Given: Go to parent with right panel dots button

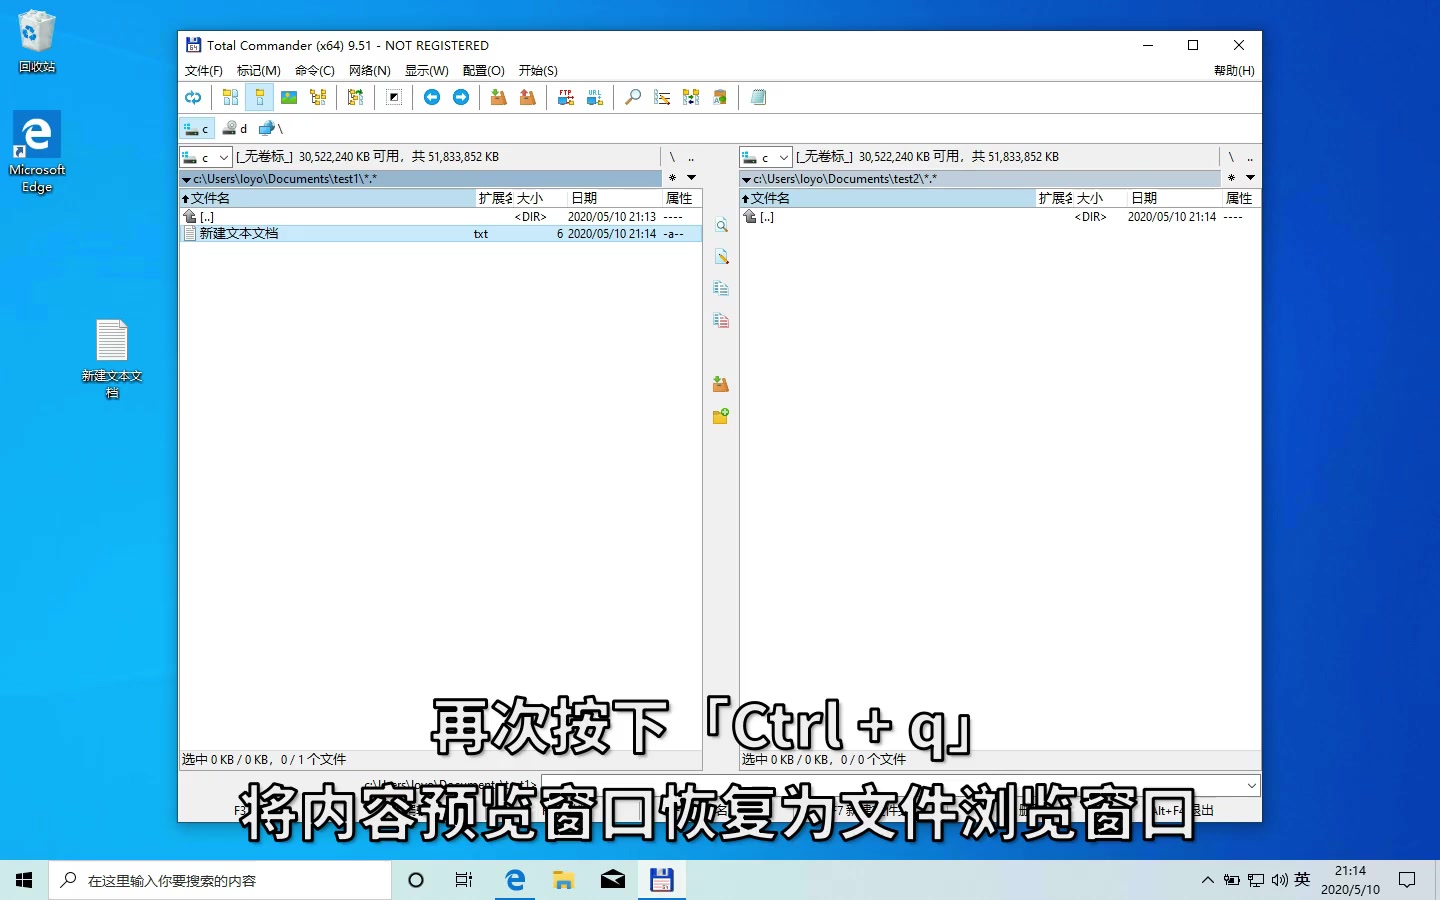Looking at the screenshot, I should tap(1250, 157).
